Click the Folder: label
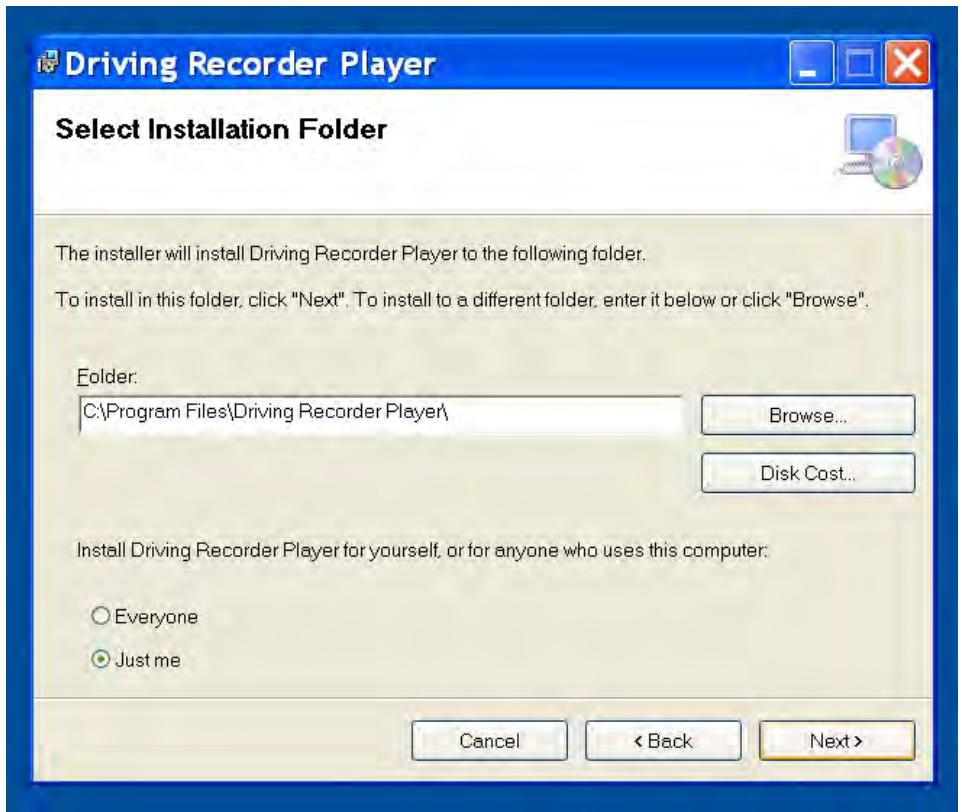The height and width of the screenshot is (812, 962). click(107, 376)
